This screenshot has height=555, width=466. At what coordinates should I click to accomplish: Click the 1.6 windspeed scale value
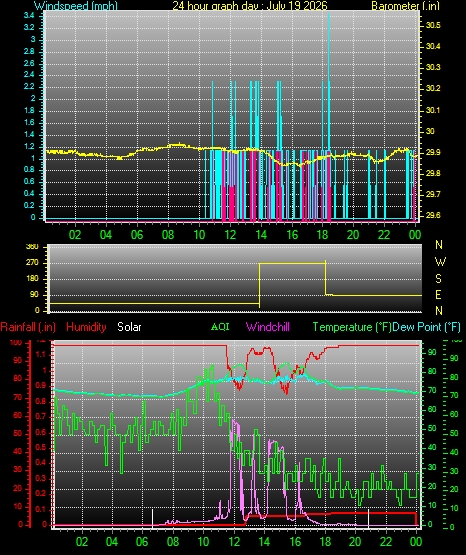[x=29, y=122]
